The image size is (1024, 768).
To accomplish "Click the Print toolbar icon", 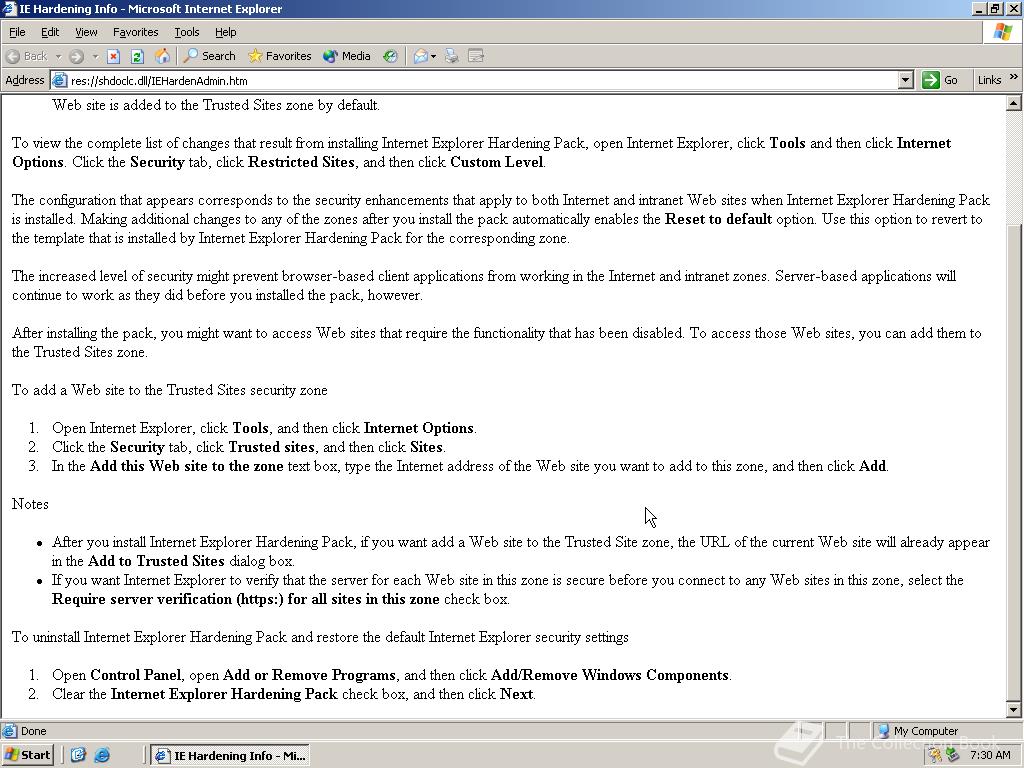I will click(x=451, y=56).
